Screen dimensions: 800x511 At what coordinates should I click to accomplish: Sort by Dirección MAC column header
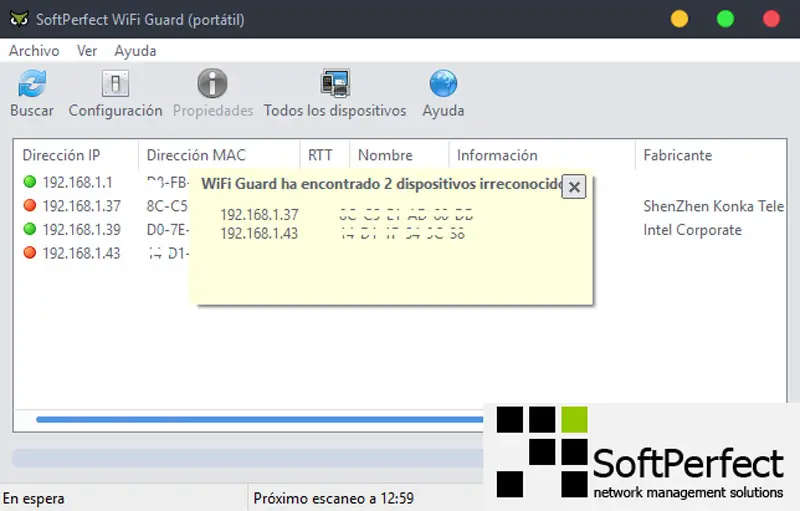pyautogui.click(x=196, y=155)
